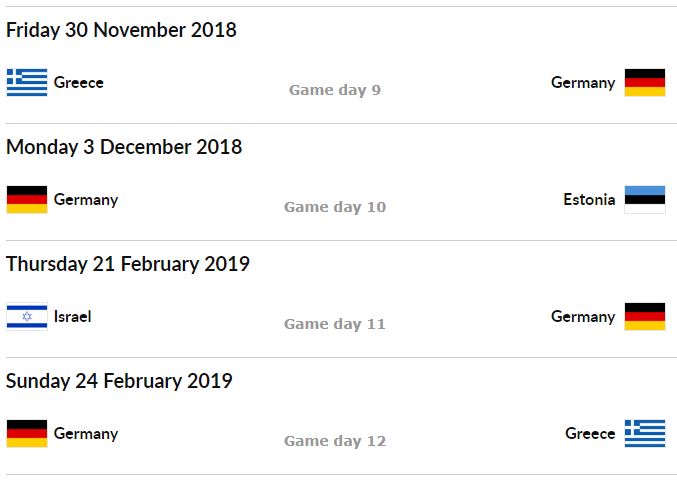Click the Greece flag for Game day 9
This screenshot has height=484, width=677.
[x=27, y=82]
